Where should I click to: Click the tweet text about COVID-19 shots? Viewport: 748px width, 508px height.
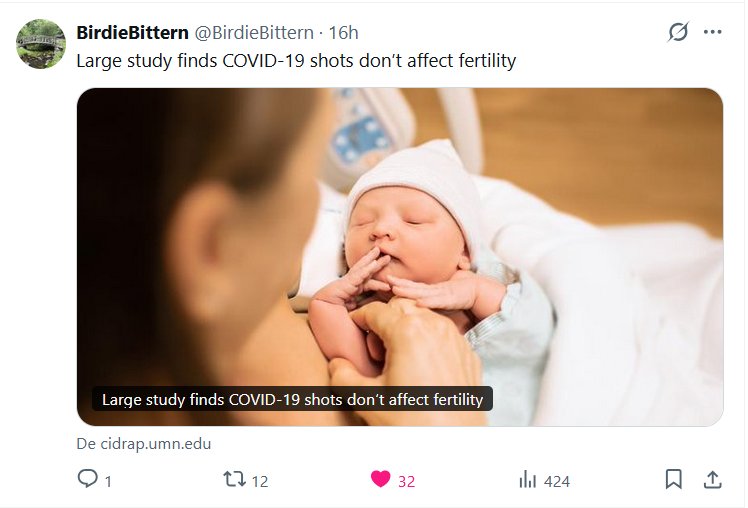coord(296,60)
